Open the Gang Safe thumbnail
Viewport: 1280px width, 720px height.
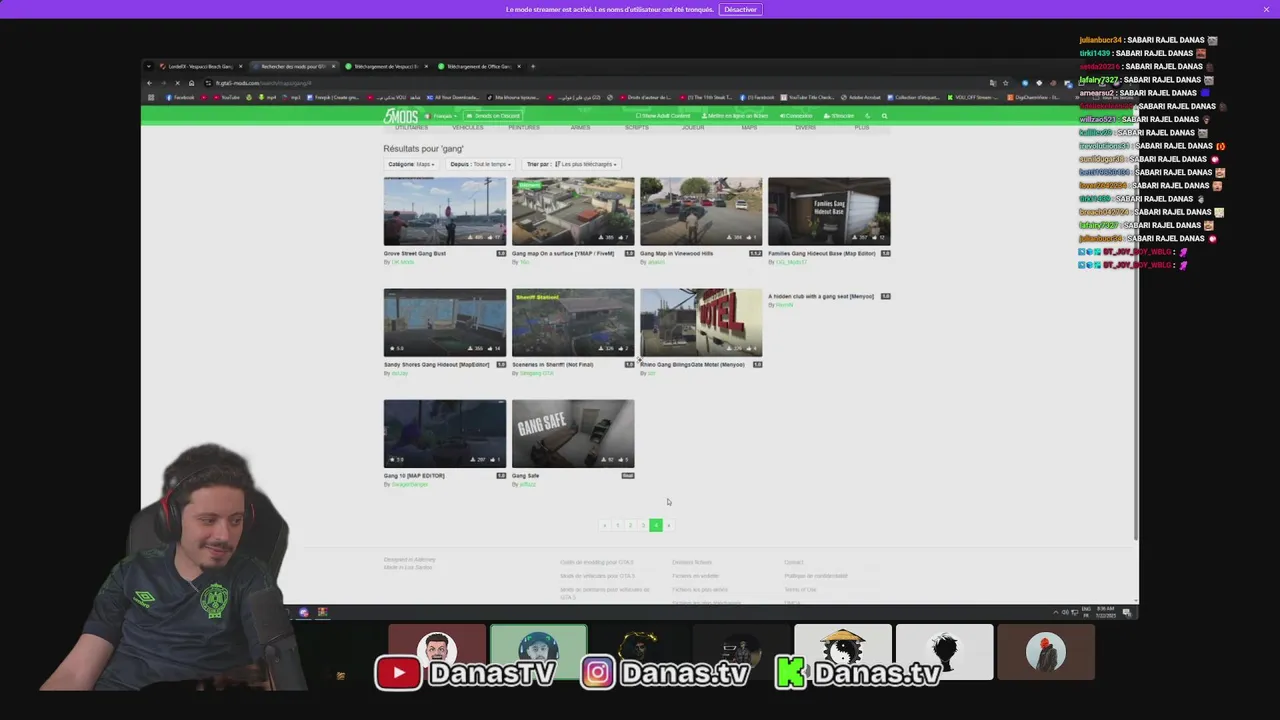pos(573,433)
